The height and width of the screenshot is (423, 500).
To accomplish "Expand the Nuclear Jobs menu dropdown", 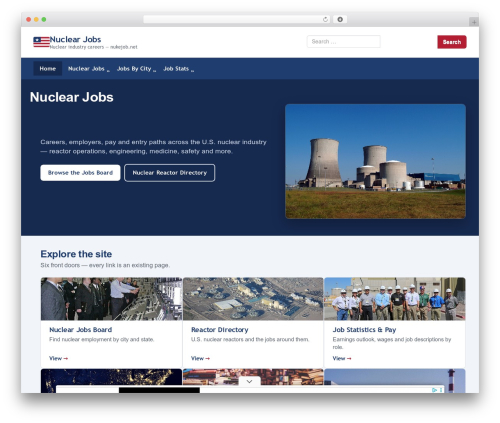I will [108, 70].
